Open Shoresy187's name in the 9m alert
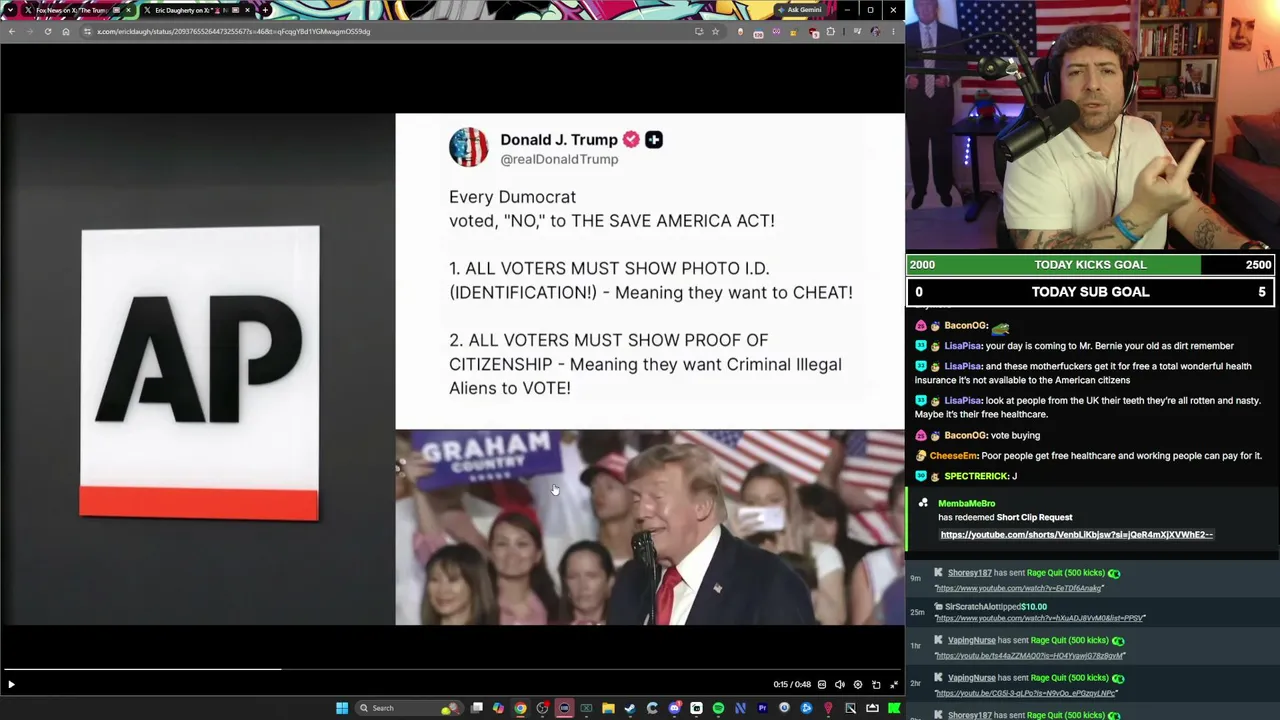The height and width of the screenshot is (720, 1280). click(969, 573)
